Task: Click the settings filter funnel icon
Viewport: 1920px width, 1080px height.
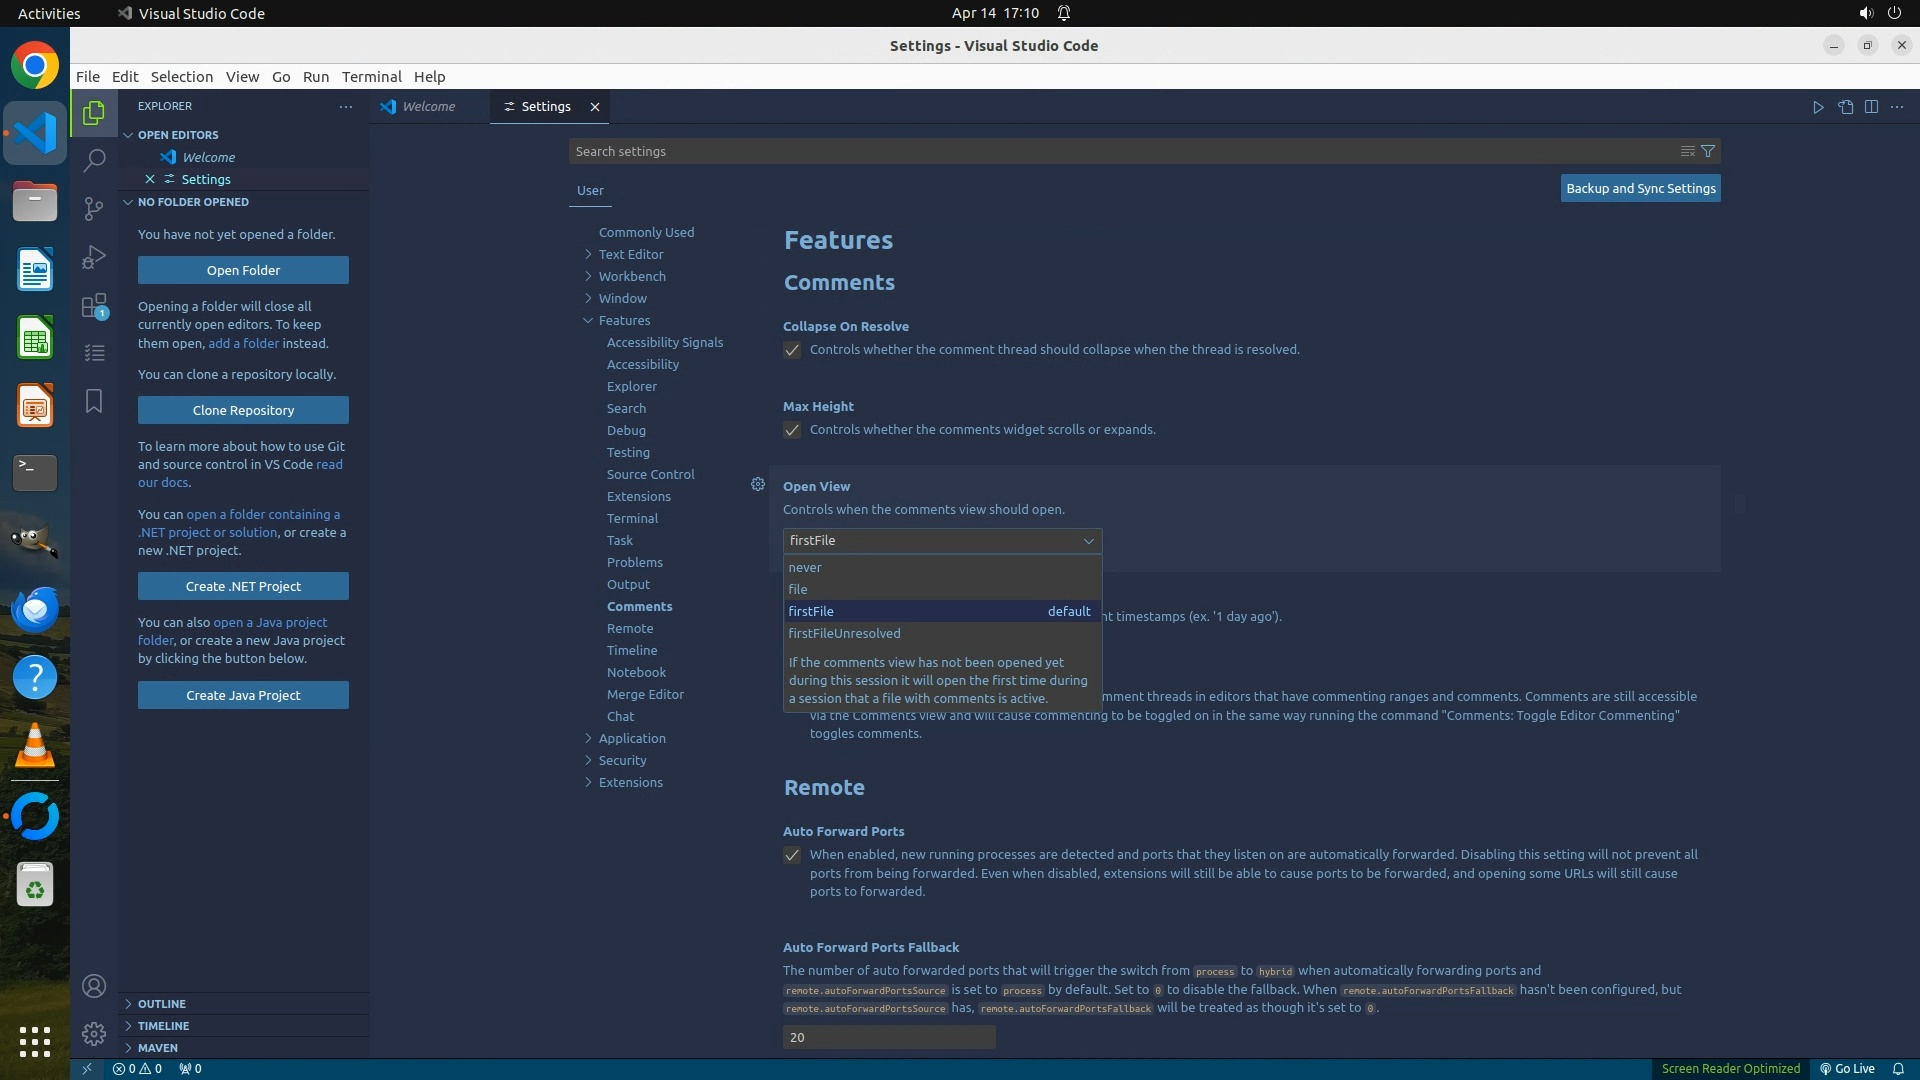Action: [x=1708, y=151]
